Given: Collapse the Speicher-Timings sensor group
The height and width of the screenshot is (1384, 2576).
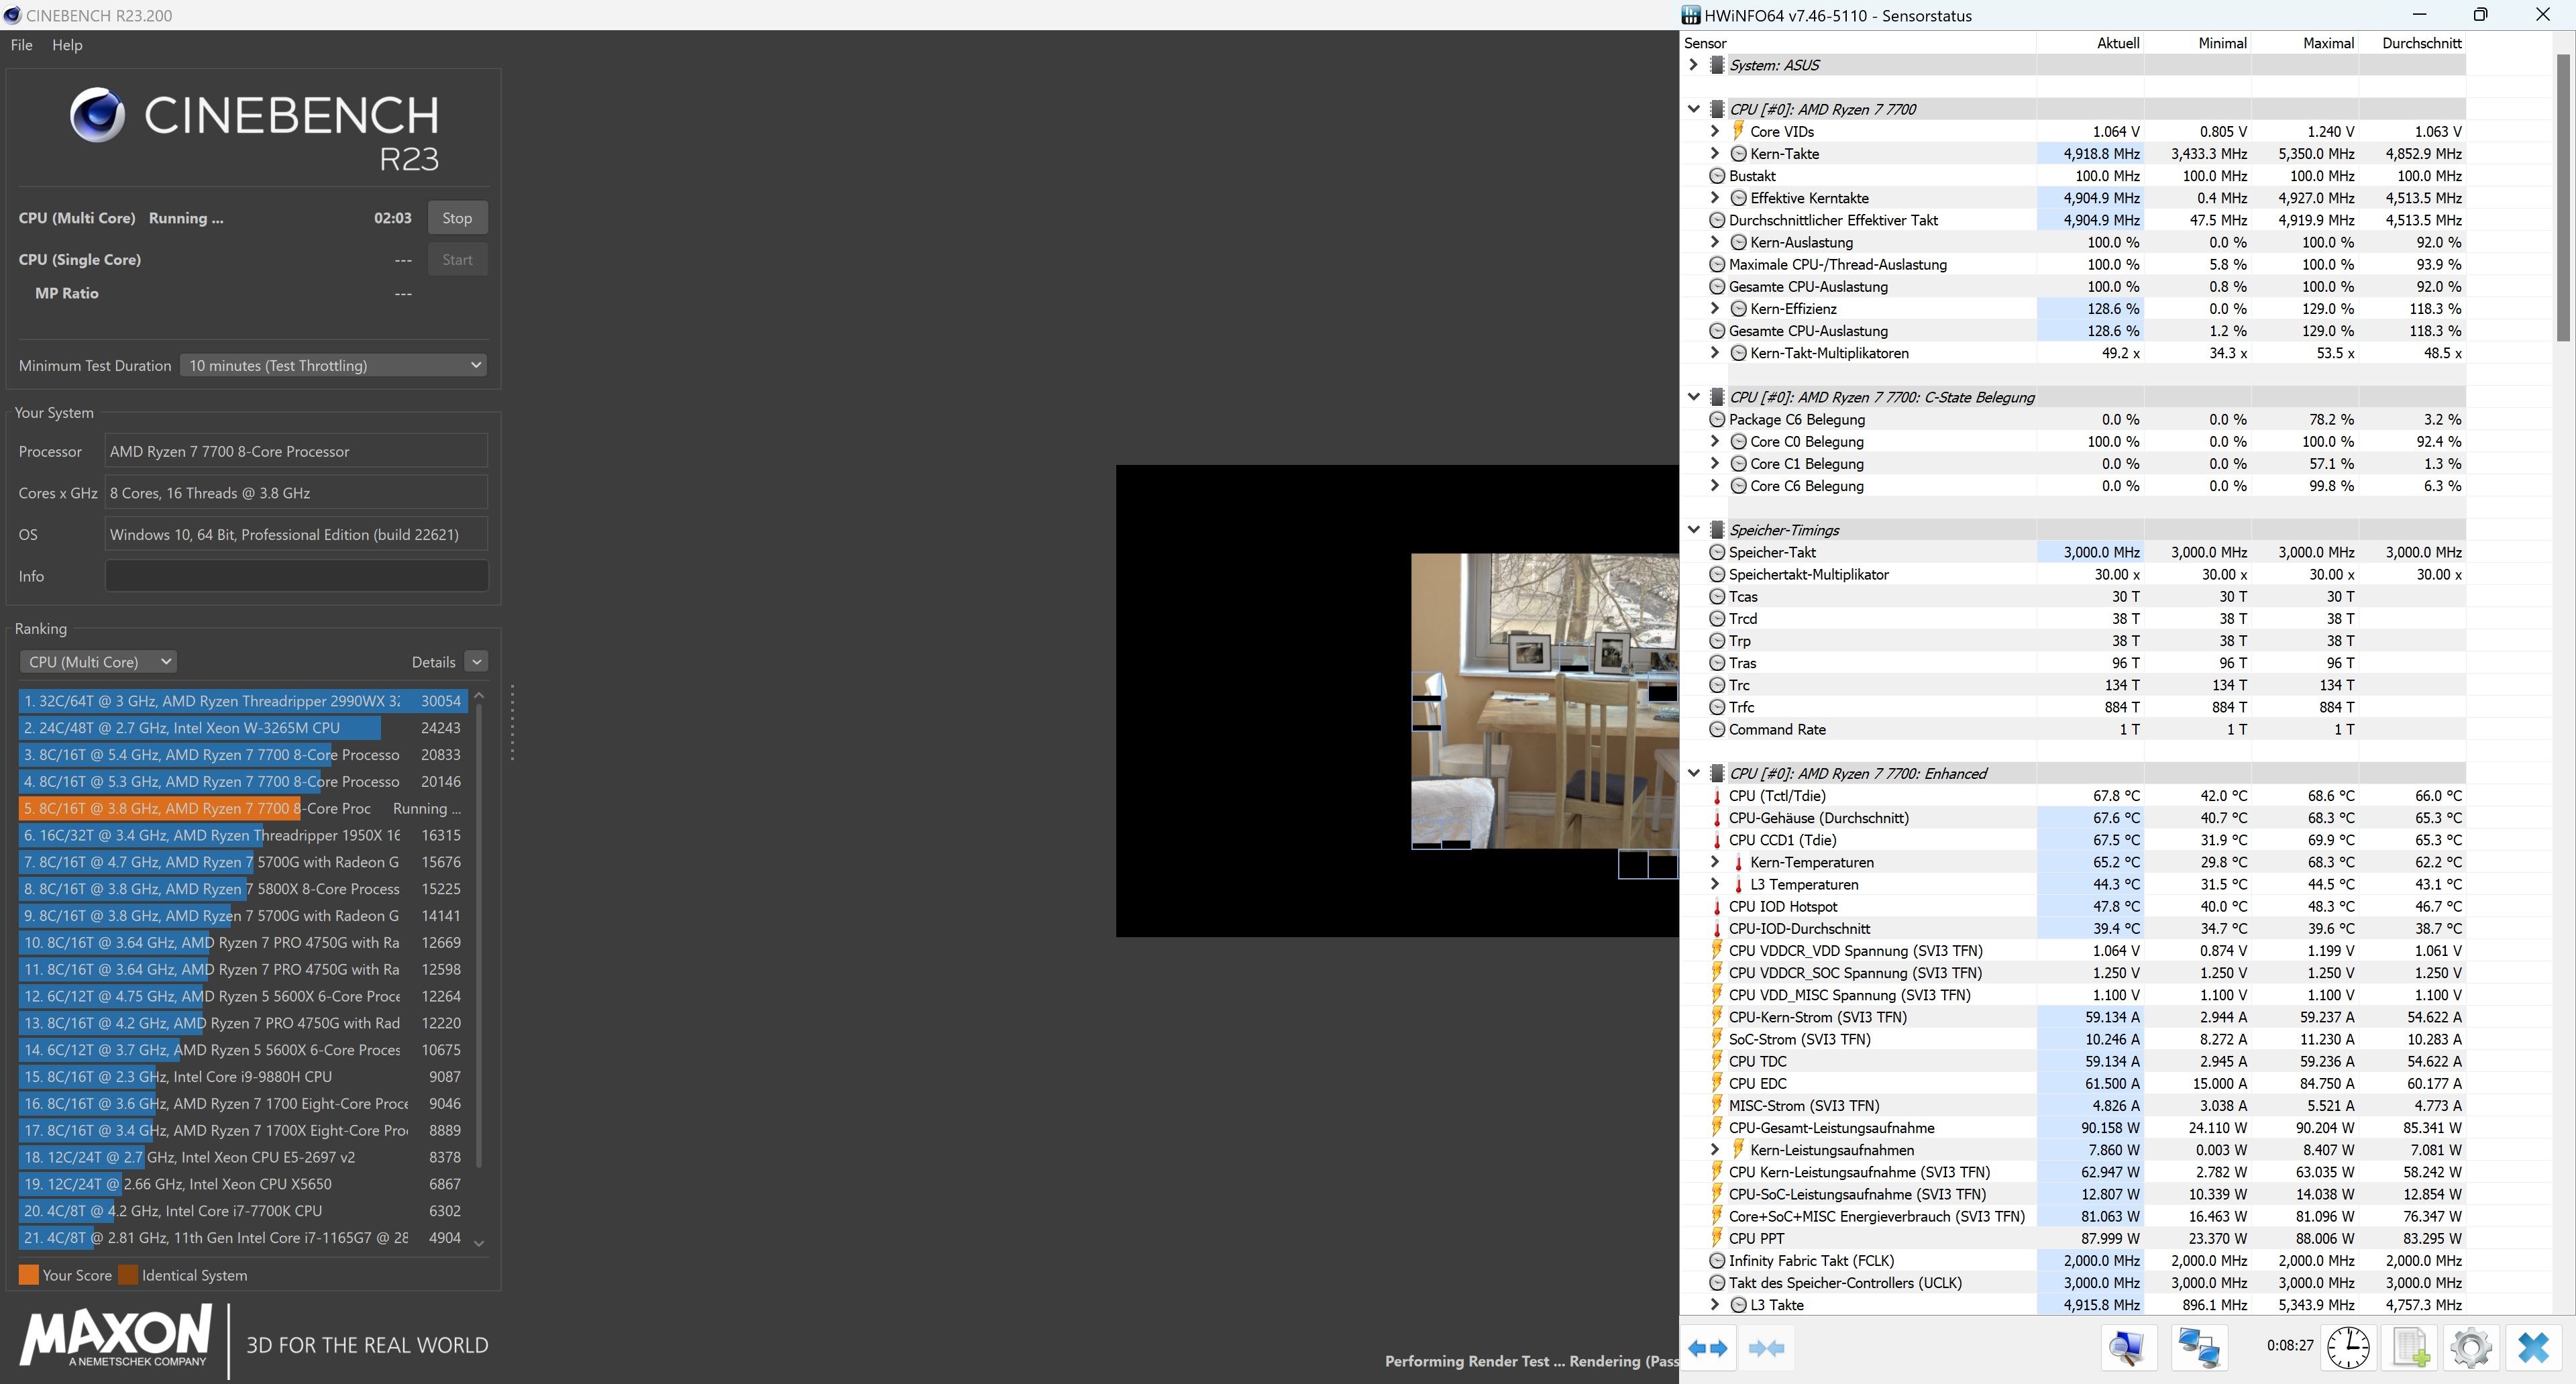Looking at the screenshot, I should [x=1693, y=530].
